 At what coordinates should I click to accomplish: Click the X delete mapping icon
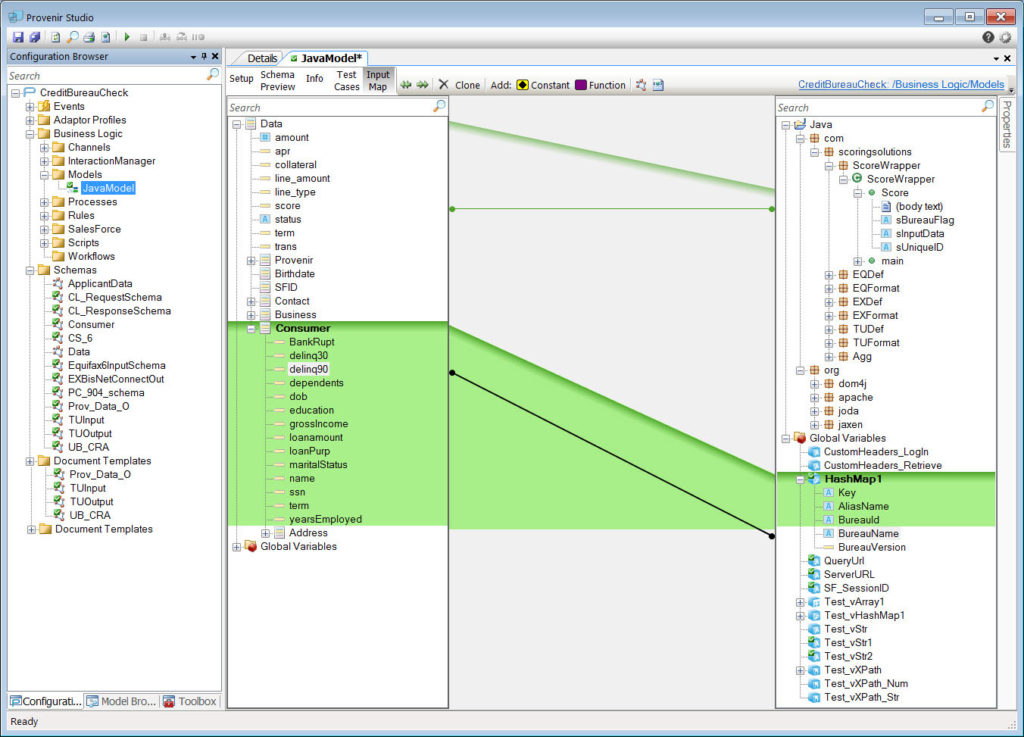(443, 85)
